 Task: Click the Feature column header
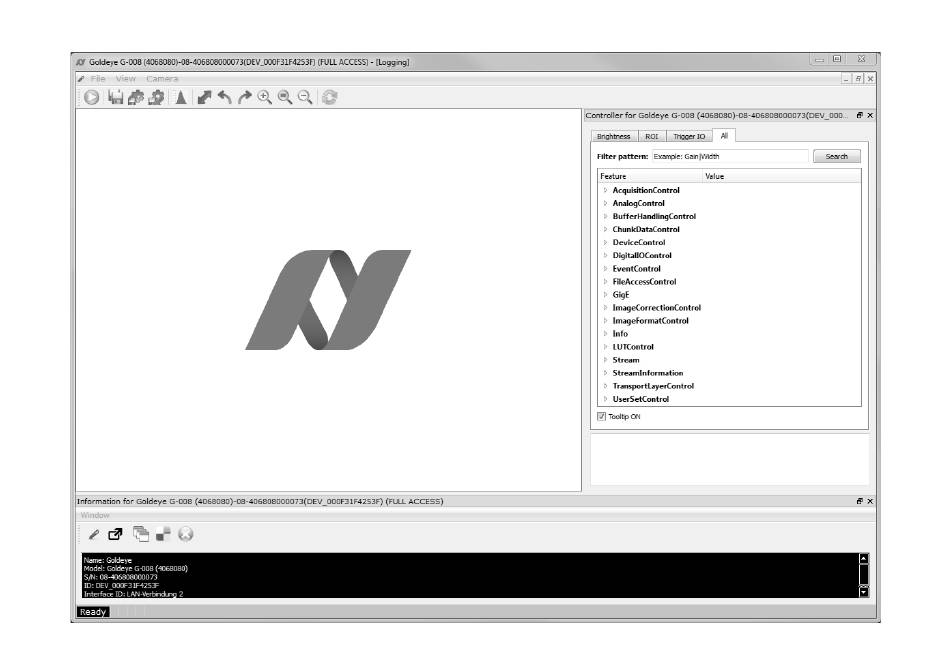tap(649, 176)
